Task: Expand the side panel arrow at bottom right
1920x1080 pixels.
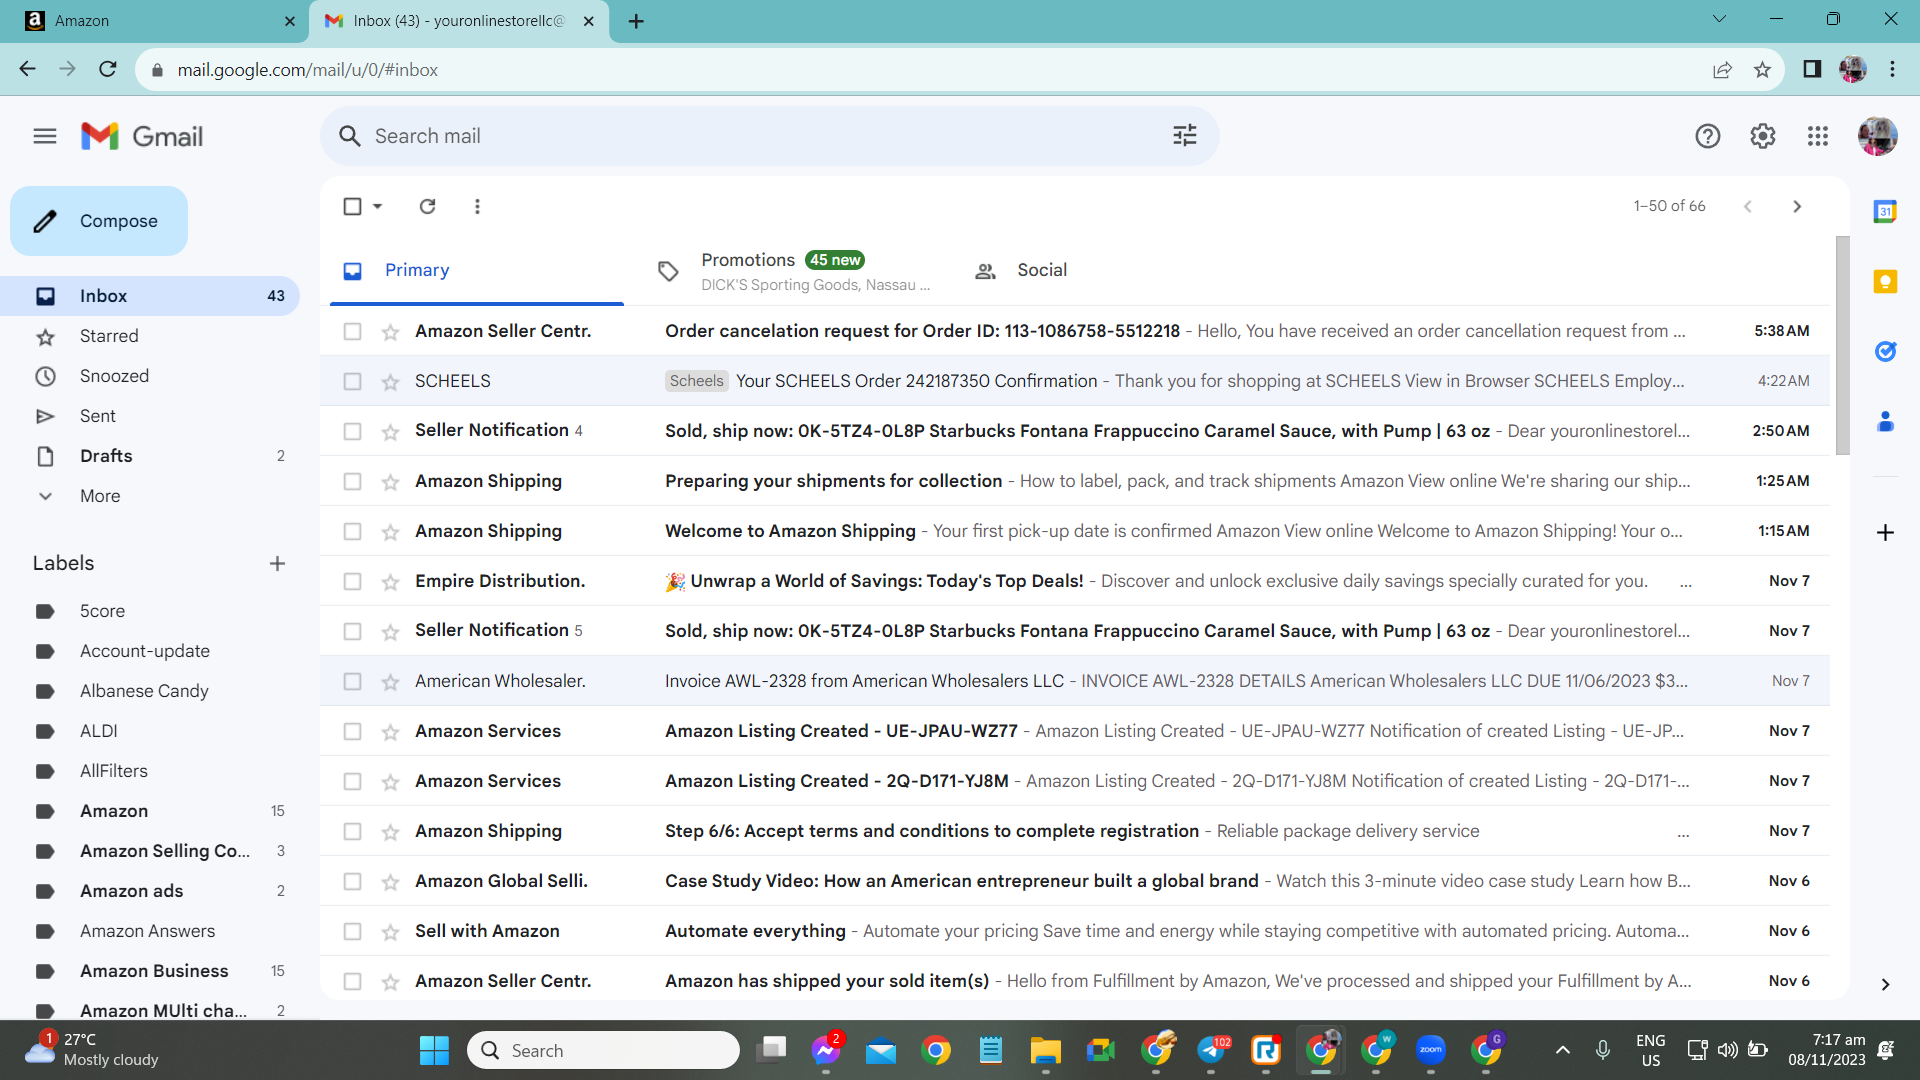Action: click(x=1885, y=985)
